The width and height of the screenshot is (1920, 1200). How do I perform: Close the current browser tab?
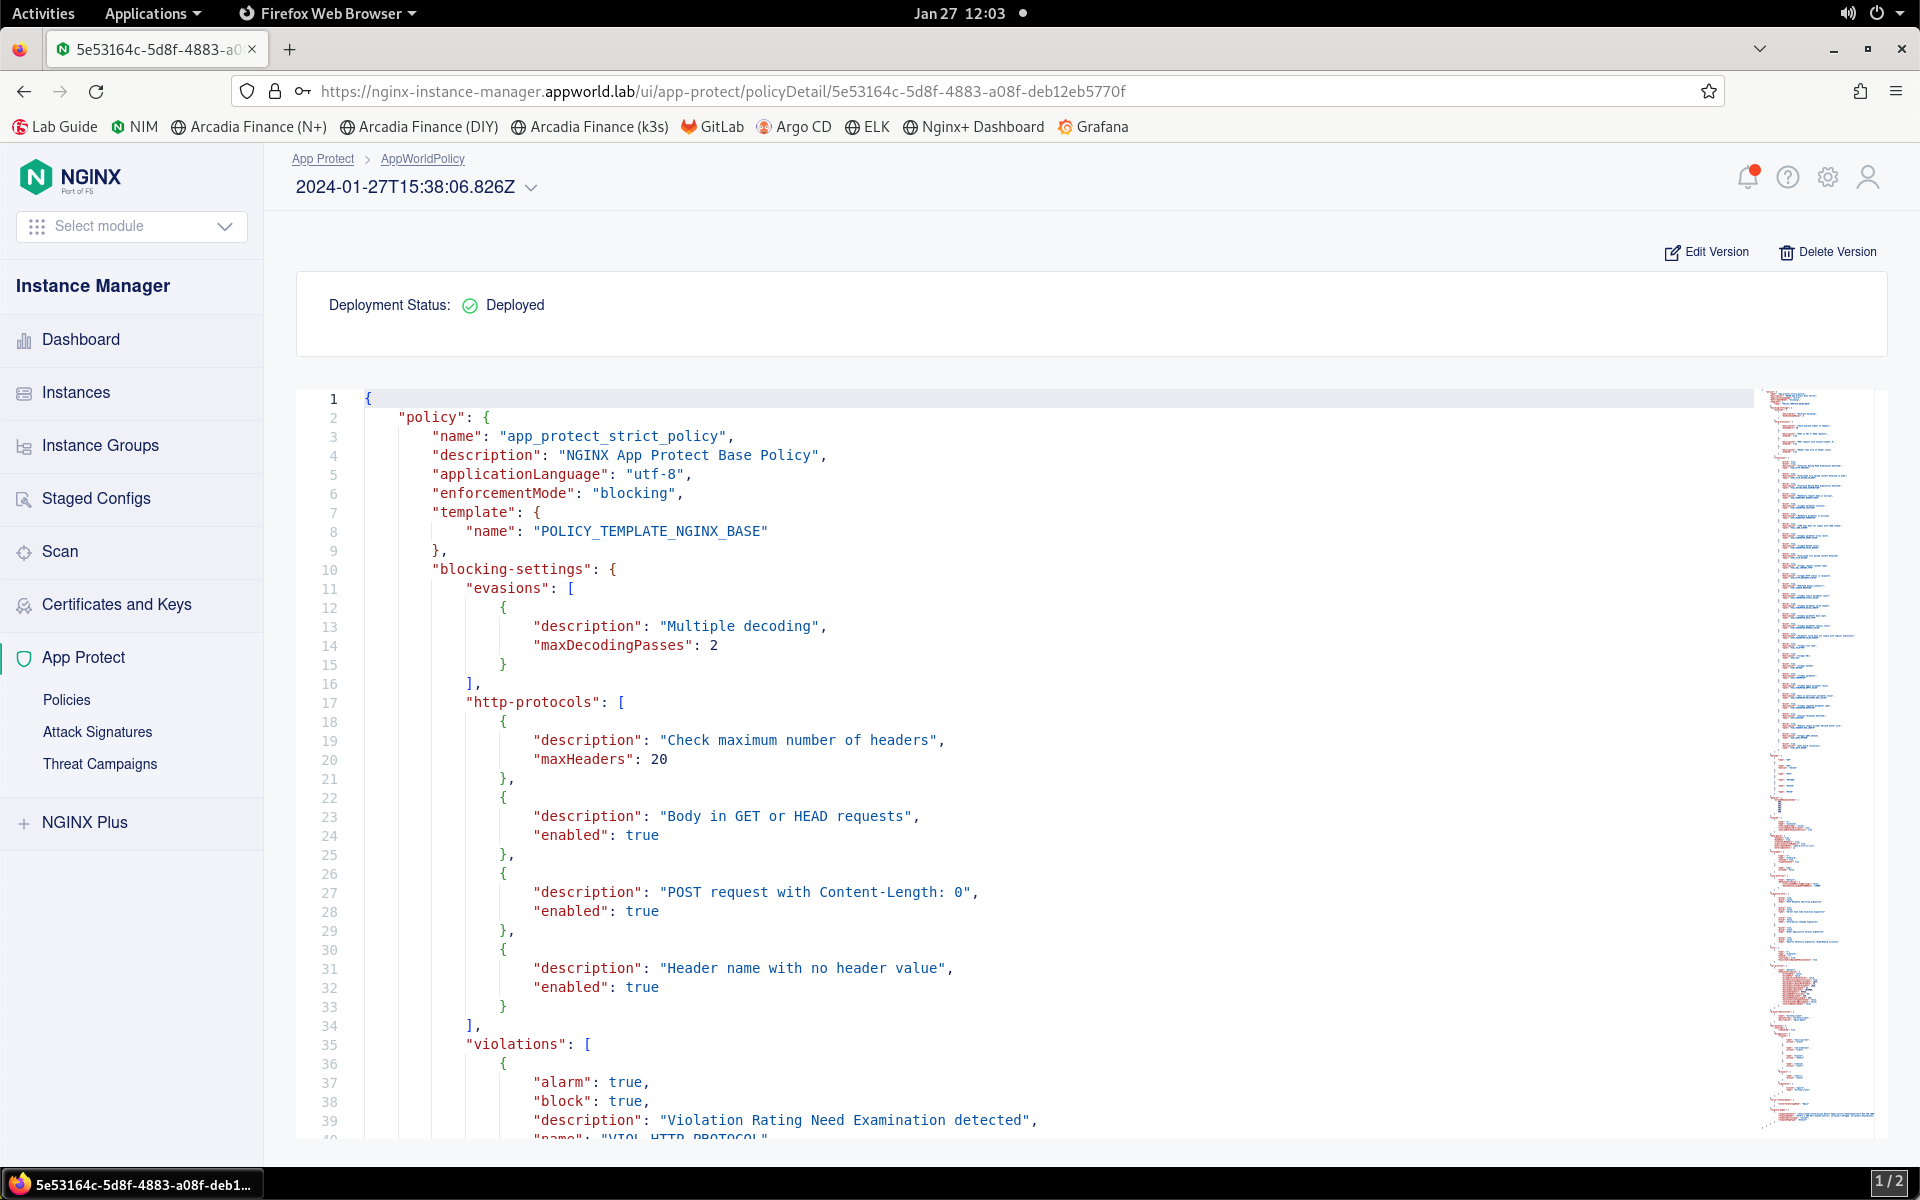point(252,49)
